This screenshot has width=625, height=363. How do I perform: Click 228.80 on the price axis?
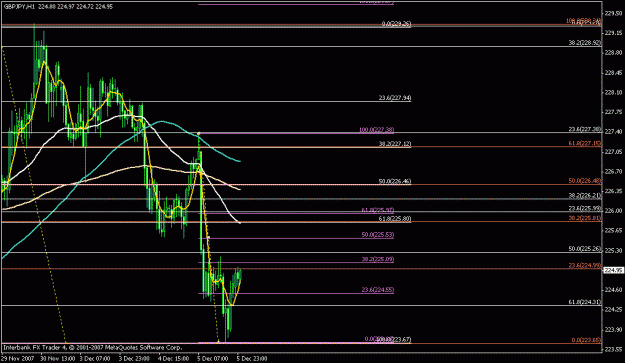click(x=613, y=53)
